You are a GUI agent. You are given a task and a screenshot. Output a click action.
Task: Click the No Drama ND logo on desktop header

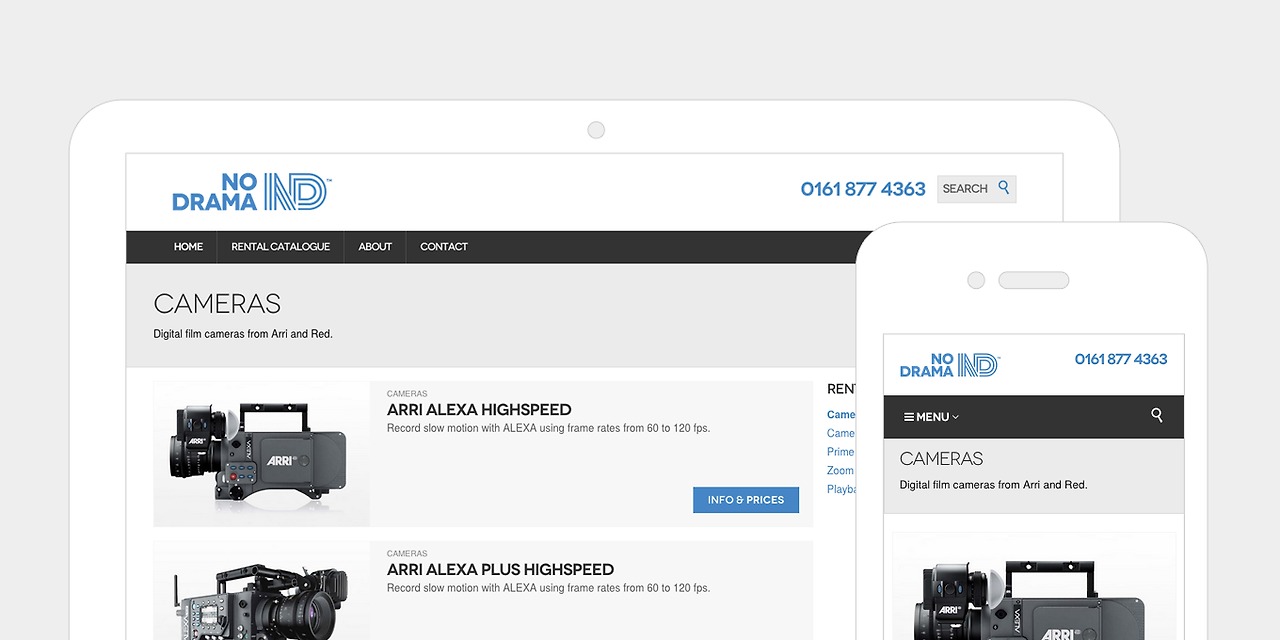tap(250, 190)
